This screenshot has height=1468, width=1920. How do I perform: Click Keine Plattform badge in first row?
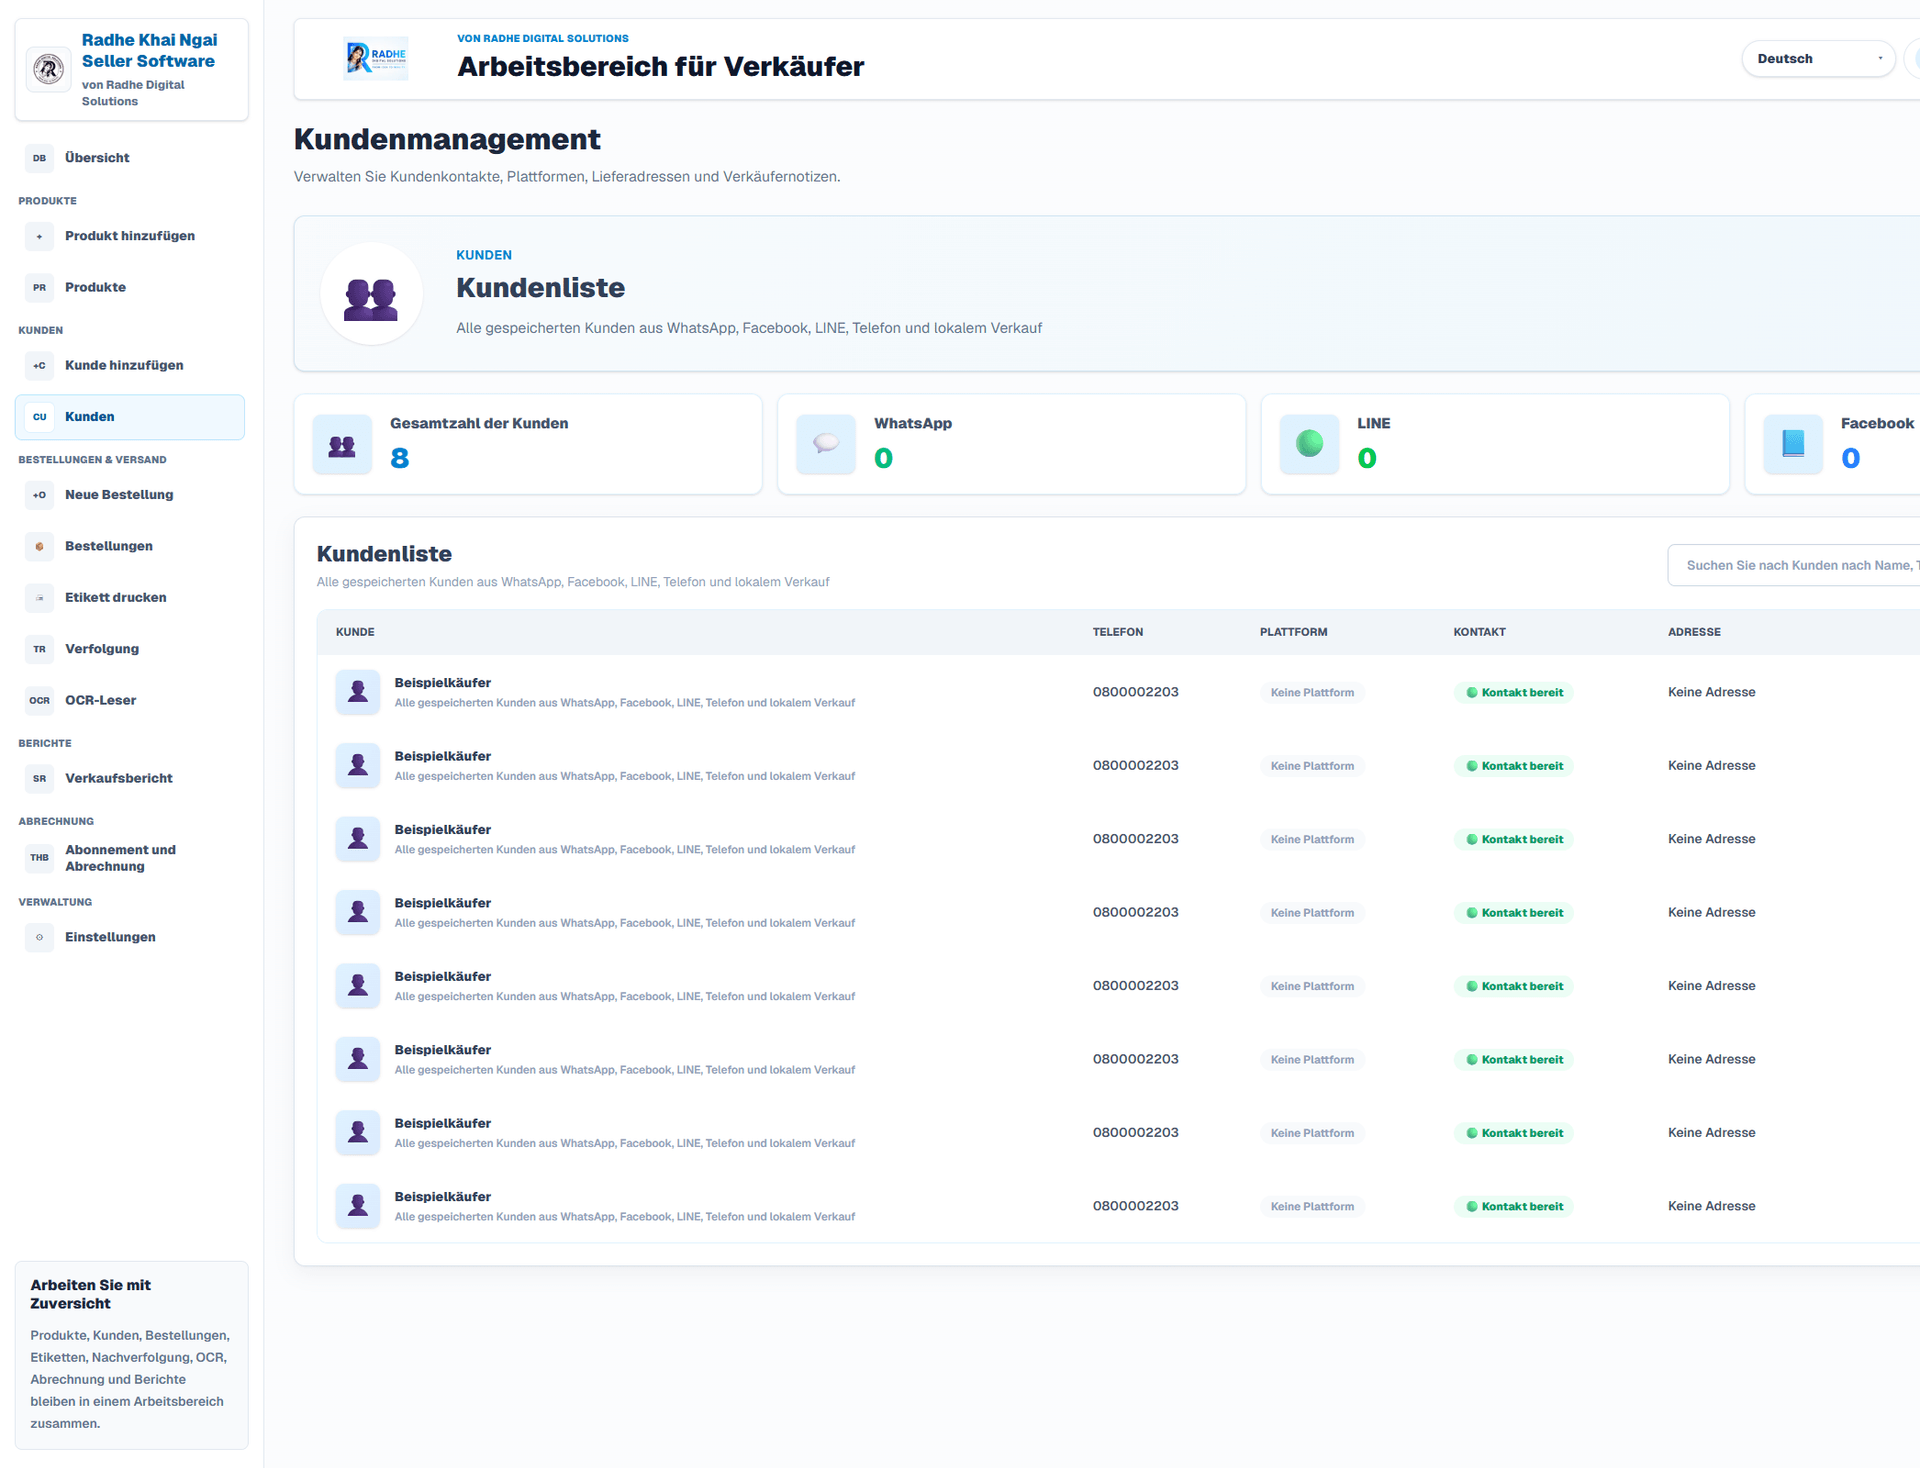pyautogui.click(x=1312, y=693)
